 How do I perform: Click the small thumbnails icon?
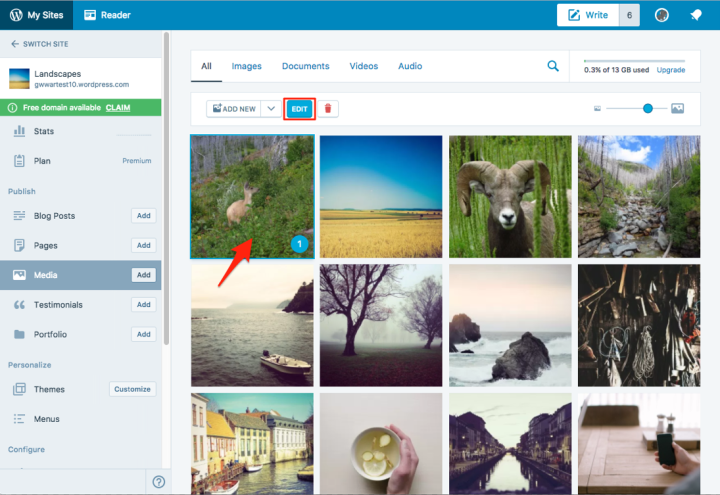[597, 108]
